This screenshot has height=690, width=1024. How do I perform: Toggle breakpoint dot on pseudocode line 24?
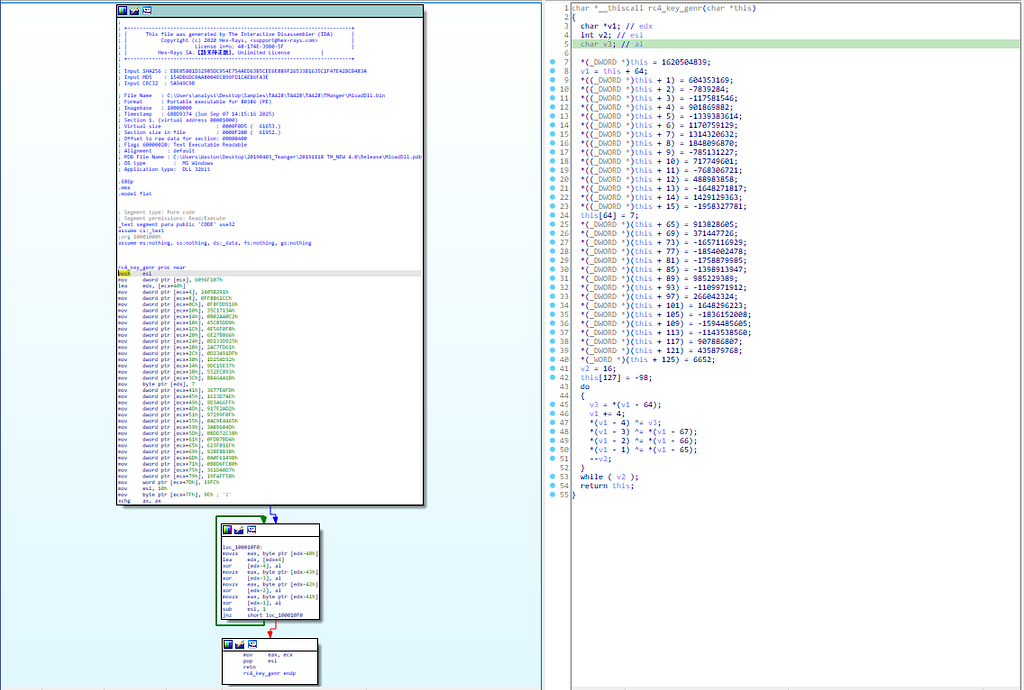552,215
